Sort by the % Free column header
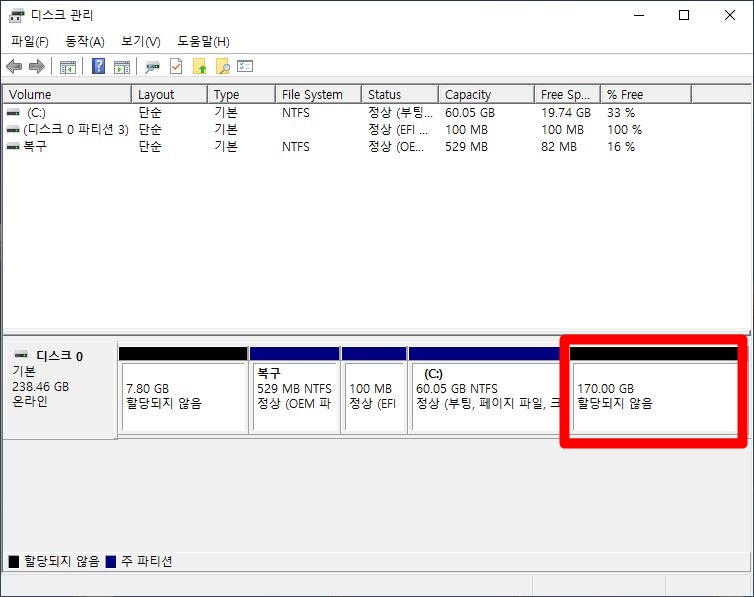Screen dimensions: 754x597 click(x=646, y=94)
